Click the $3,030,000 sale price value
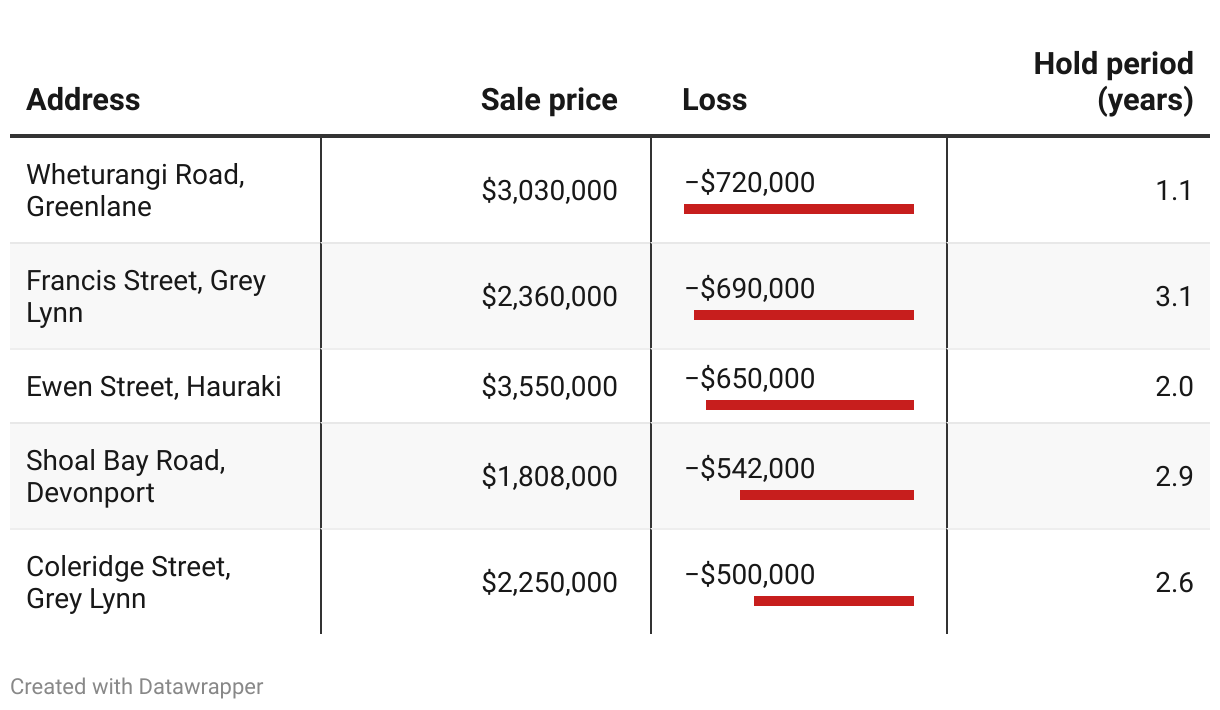This screenshot has width=1220, height=710. coord(549,190)
